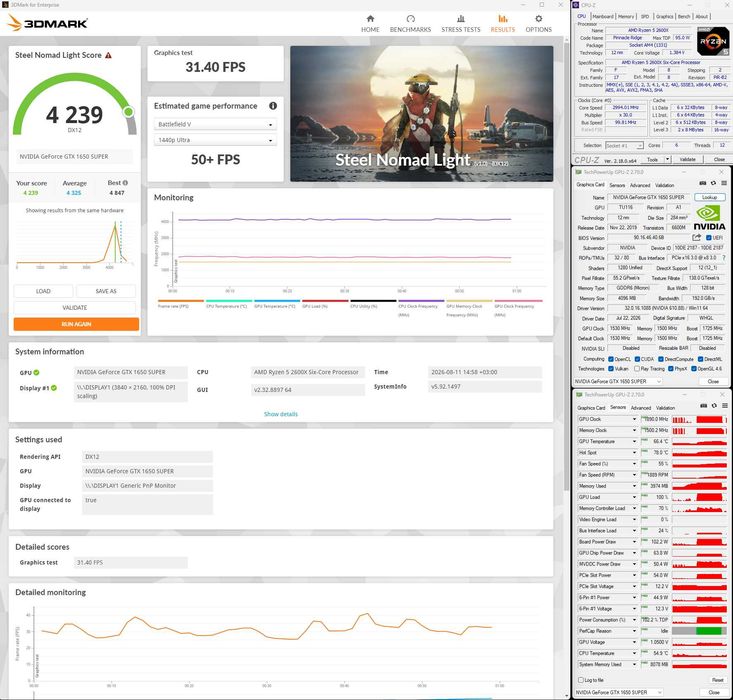Click Show details link
The image size is (733, 700).
click(280, 414)
